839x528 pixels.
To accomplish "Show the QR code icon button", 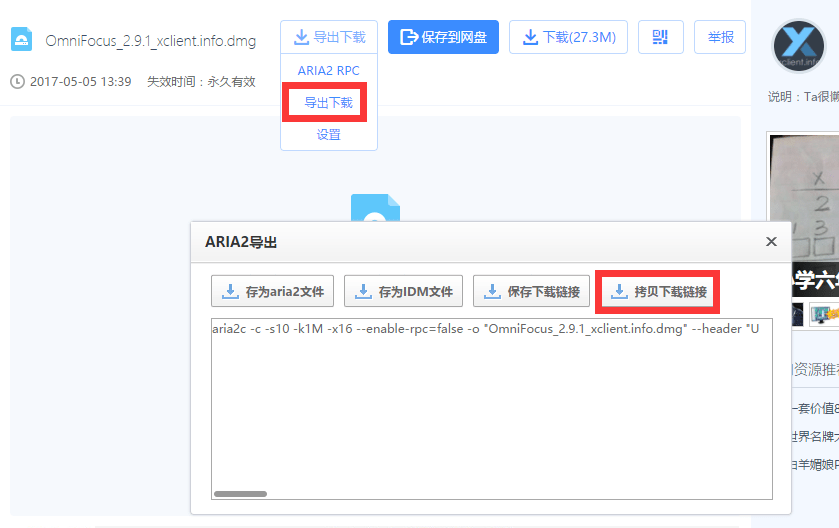I will tap(661, 37).
